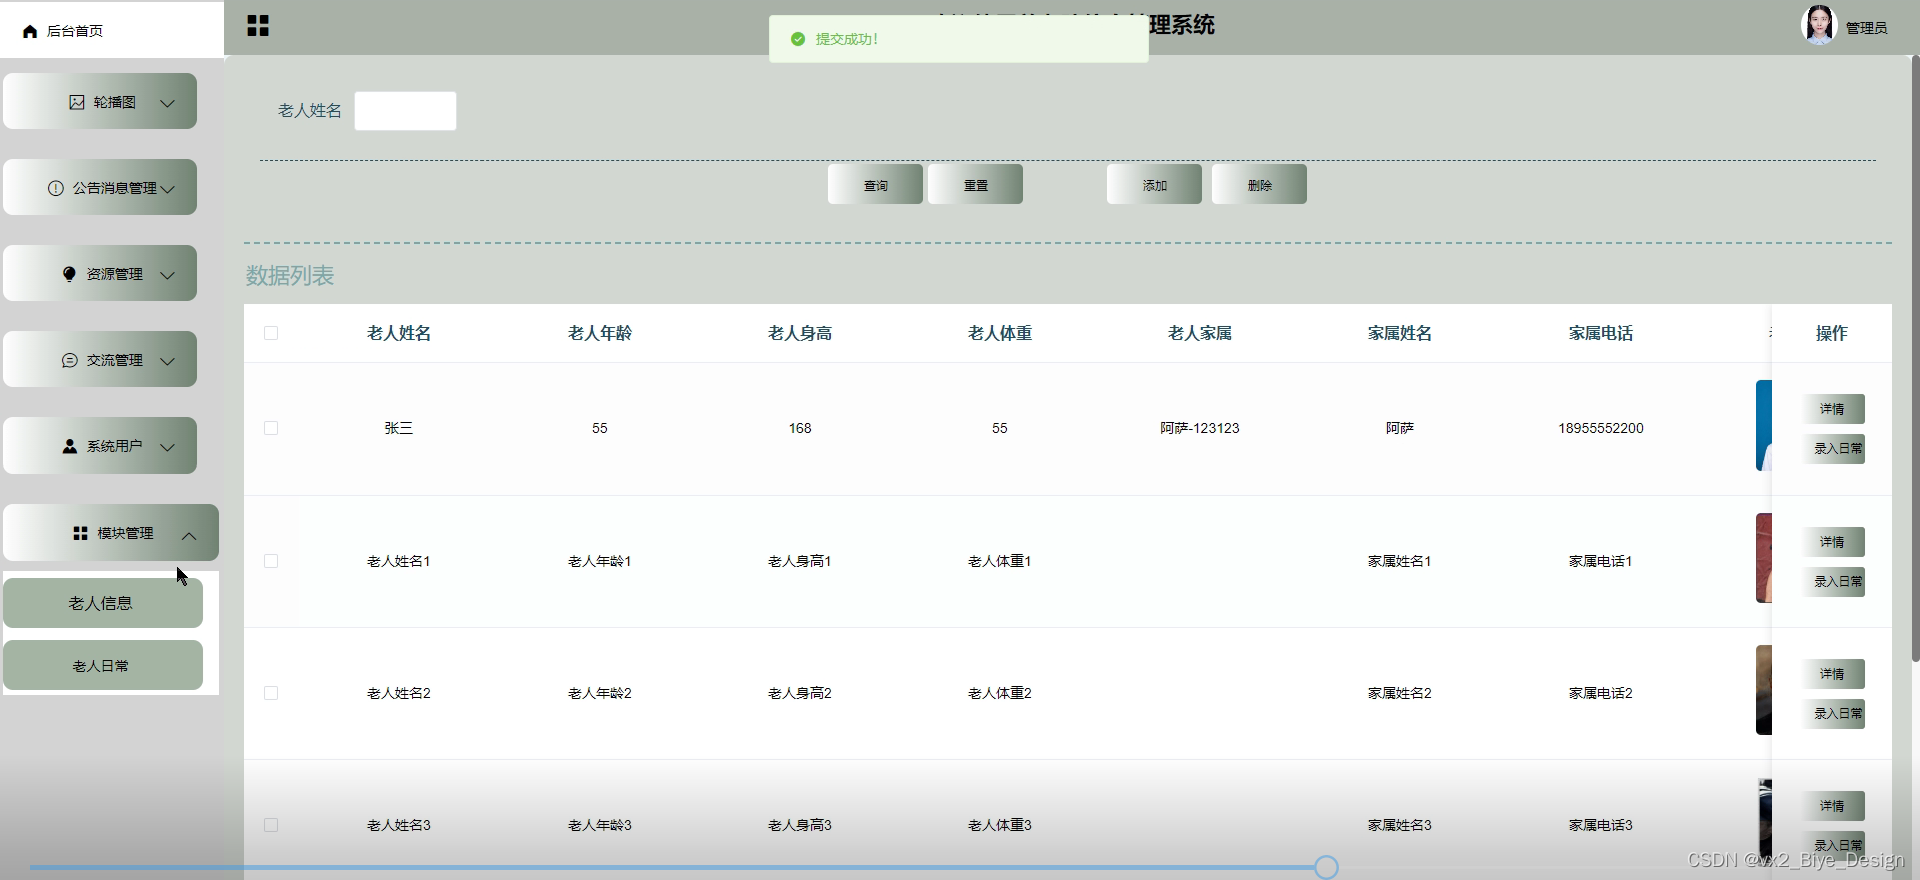Check the row checkbox for 老人姓名2
This screenshot has height=880, width=1920.
point(271,693)
